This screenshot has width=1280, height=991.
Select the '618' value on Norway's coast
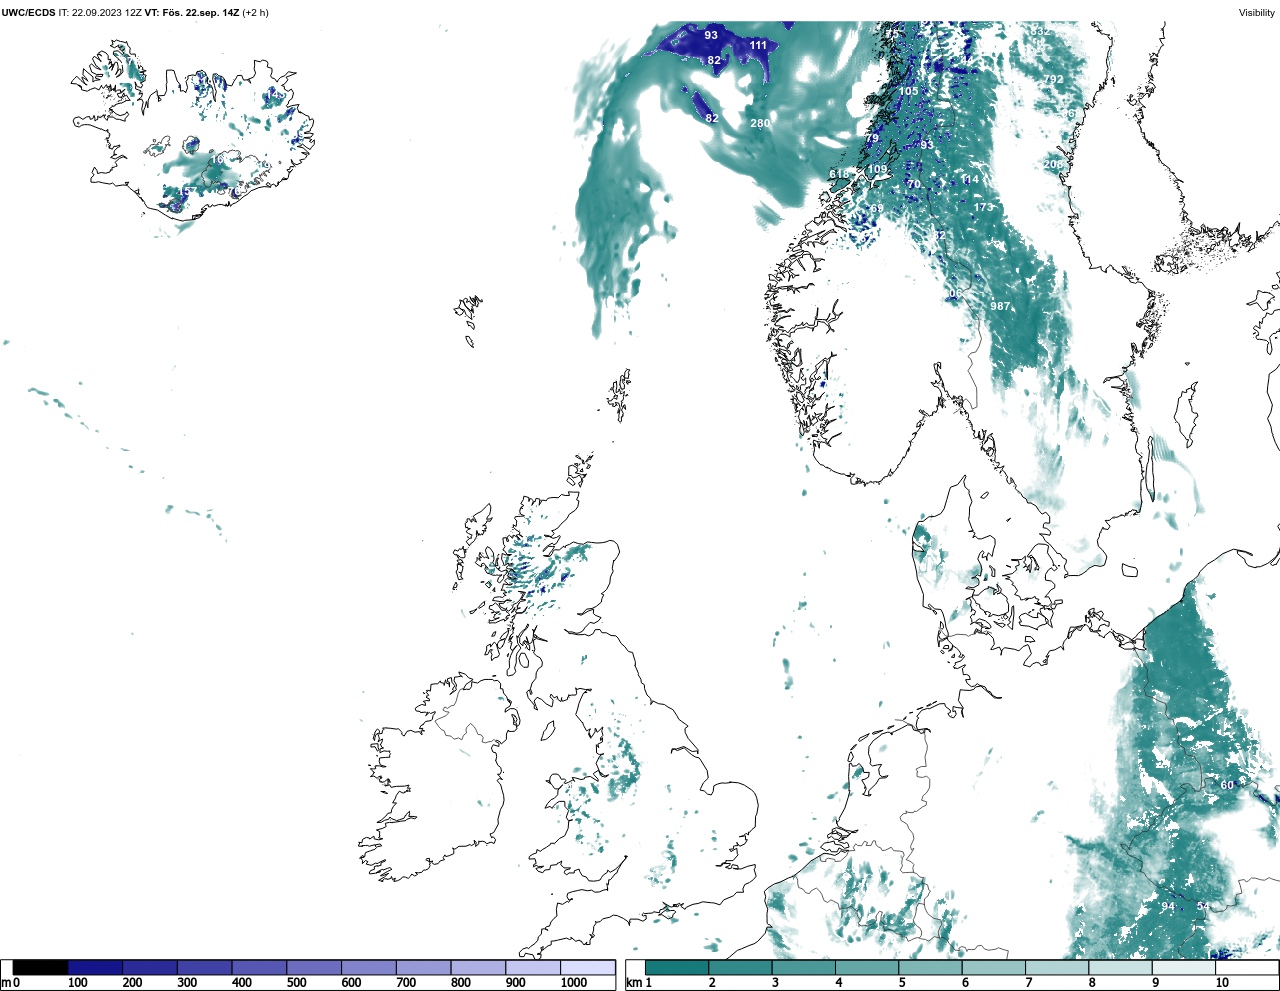pyautogui.click(x=839, y=174)
